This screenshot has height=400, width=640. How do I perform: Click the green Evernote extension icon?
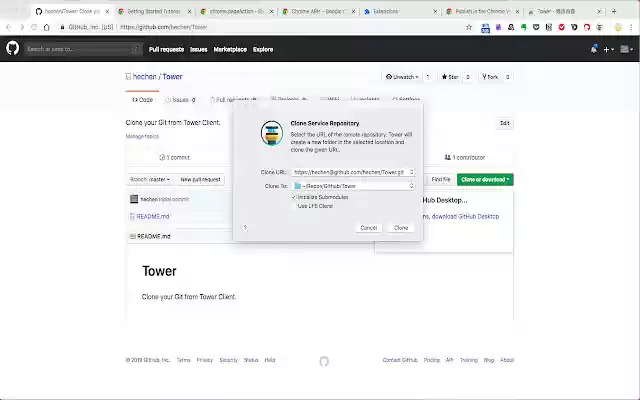524,27
